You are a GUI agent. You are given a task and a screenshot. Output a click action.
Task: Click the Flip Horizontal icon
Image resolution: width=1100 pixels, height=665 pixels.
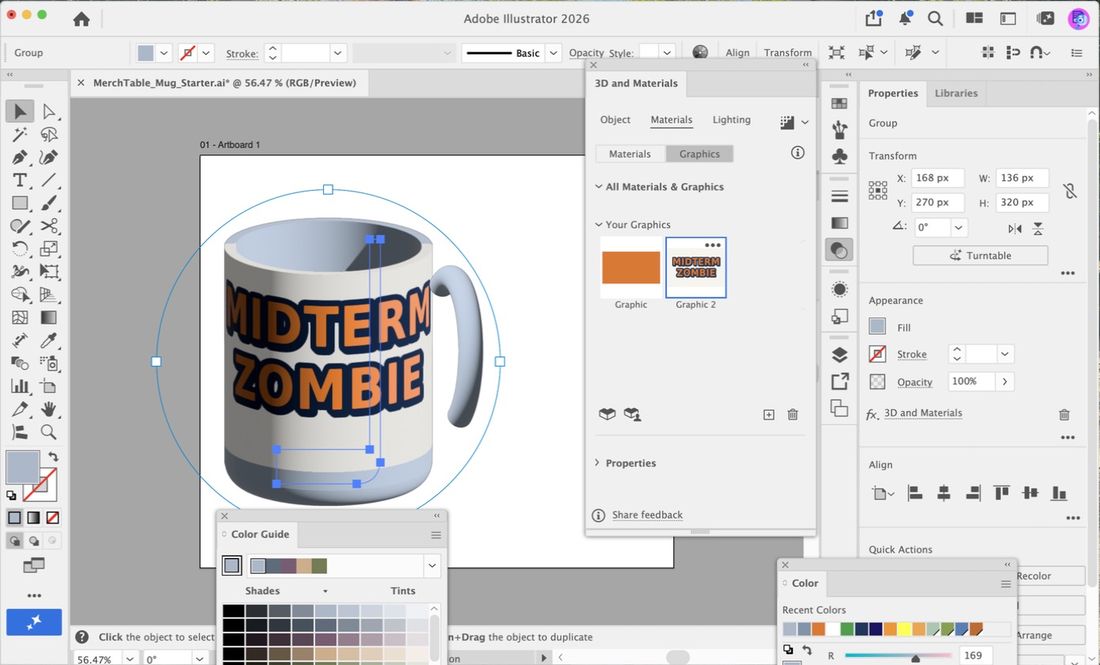point(1014,229)
